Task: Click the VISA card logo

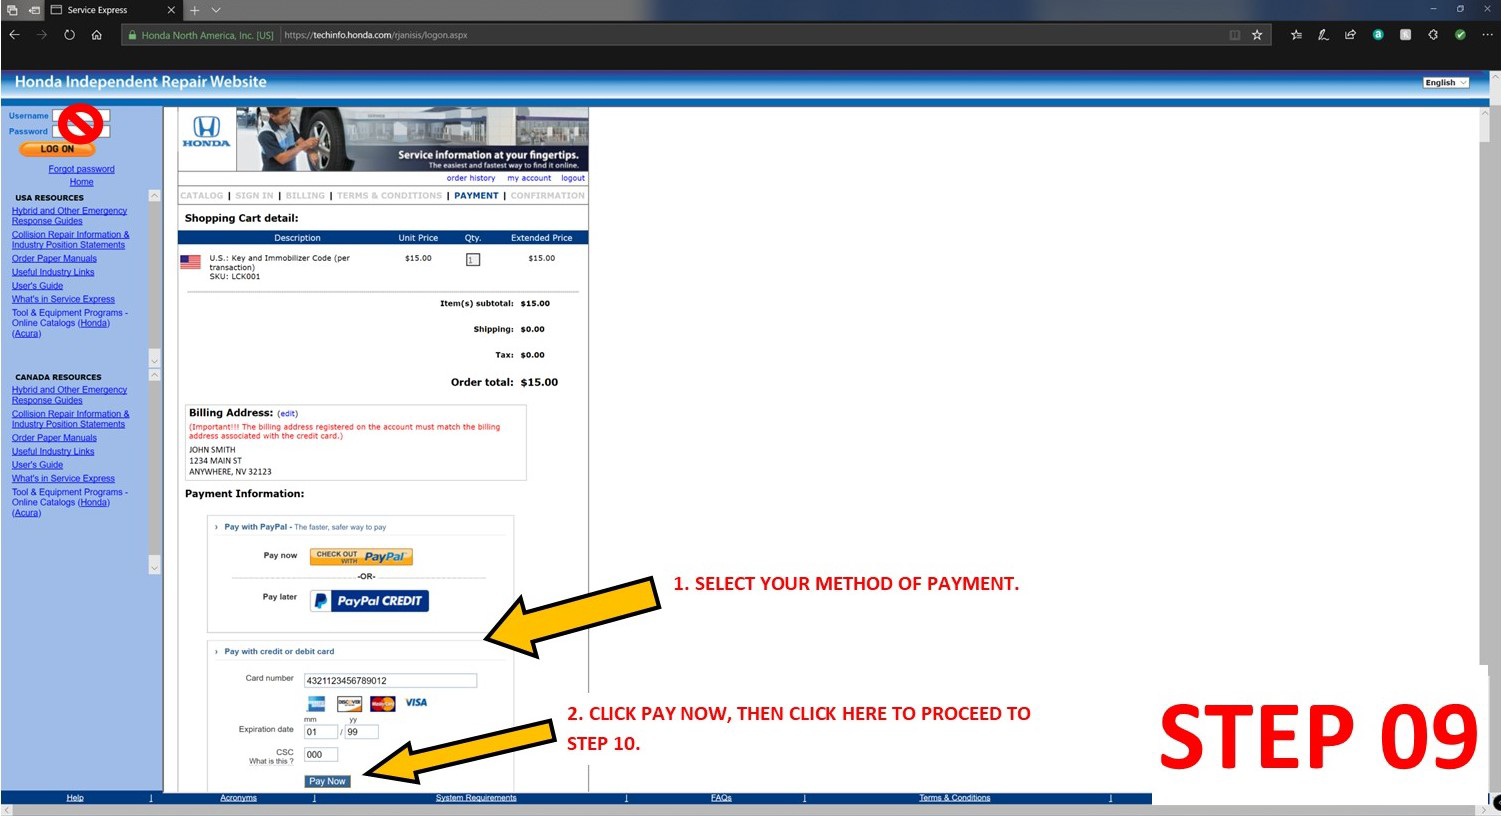Action: click(x=416, y=703)
